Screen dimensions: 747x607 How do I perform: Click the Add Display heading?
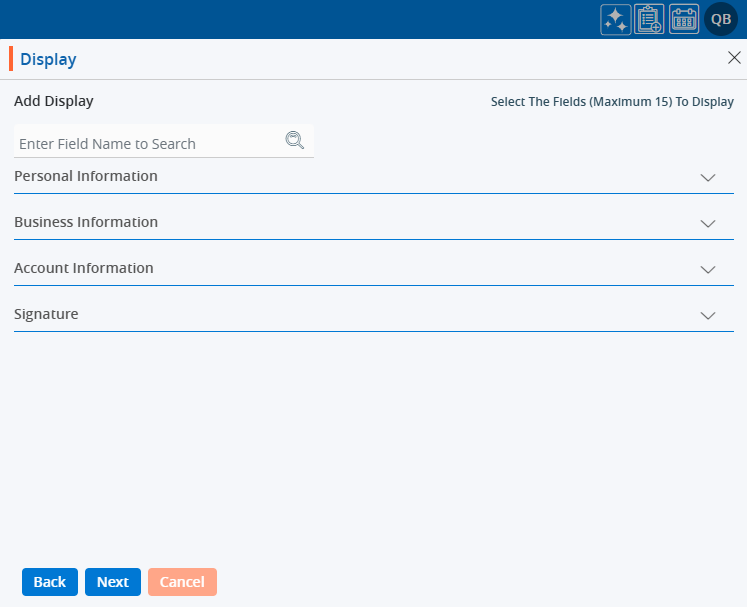pyautogui.click(x=54, y=101)
